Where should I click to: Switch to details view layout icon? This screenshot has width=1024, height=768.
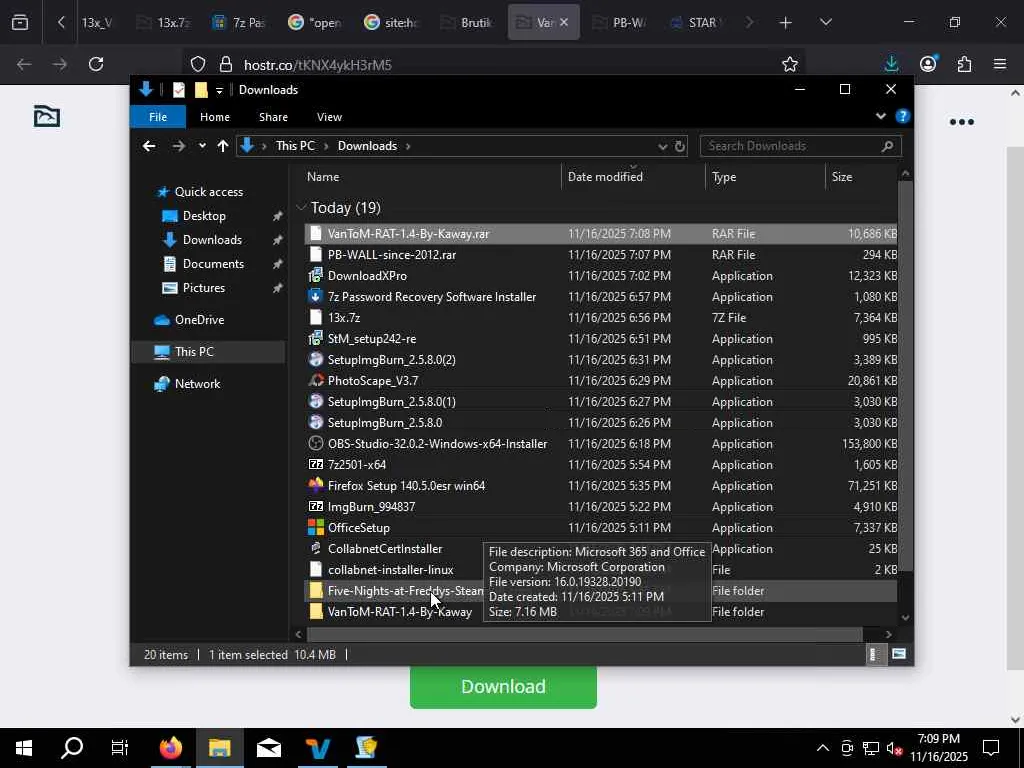874,654
